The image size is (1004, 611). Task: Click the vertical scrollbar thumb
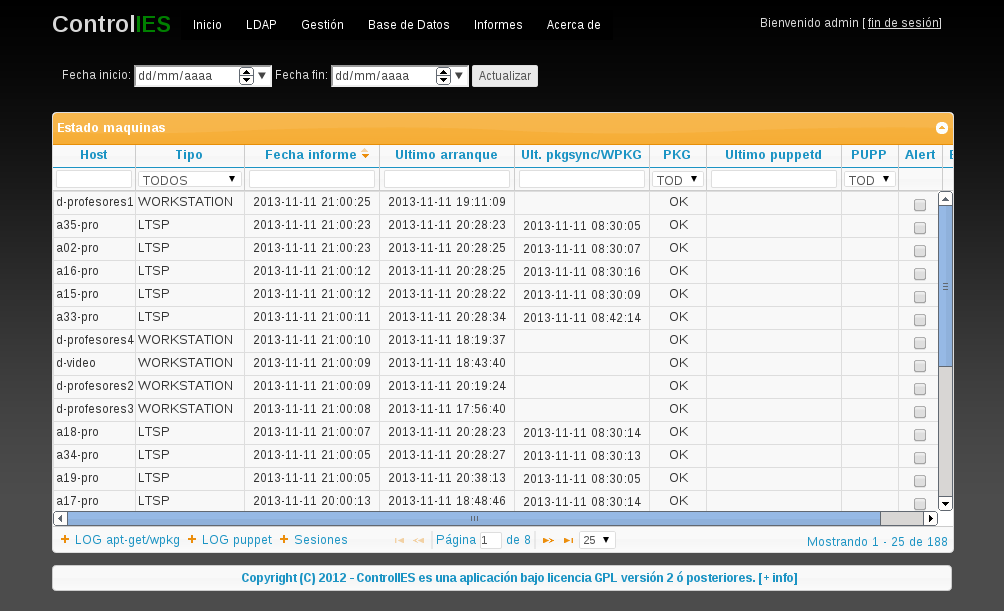click(945, 286)
